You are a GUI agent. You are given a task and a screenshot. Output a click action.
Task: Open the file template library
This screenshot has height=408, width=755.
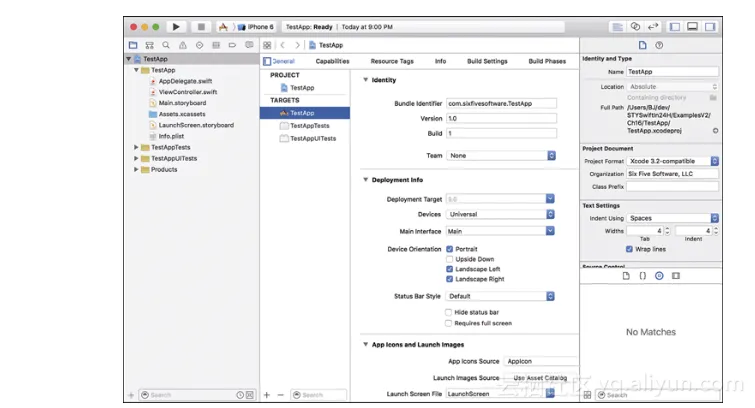[626, 276]
